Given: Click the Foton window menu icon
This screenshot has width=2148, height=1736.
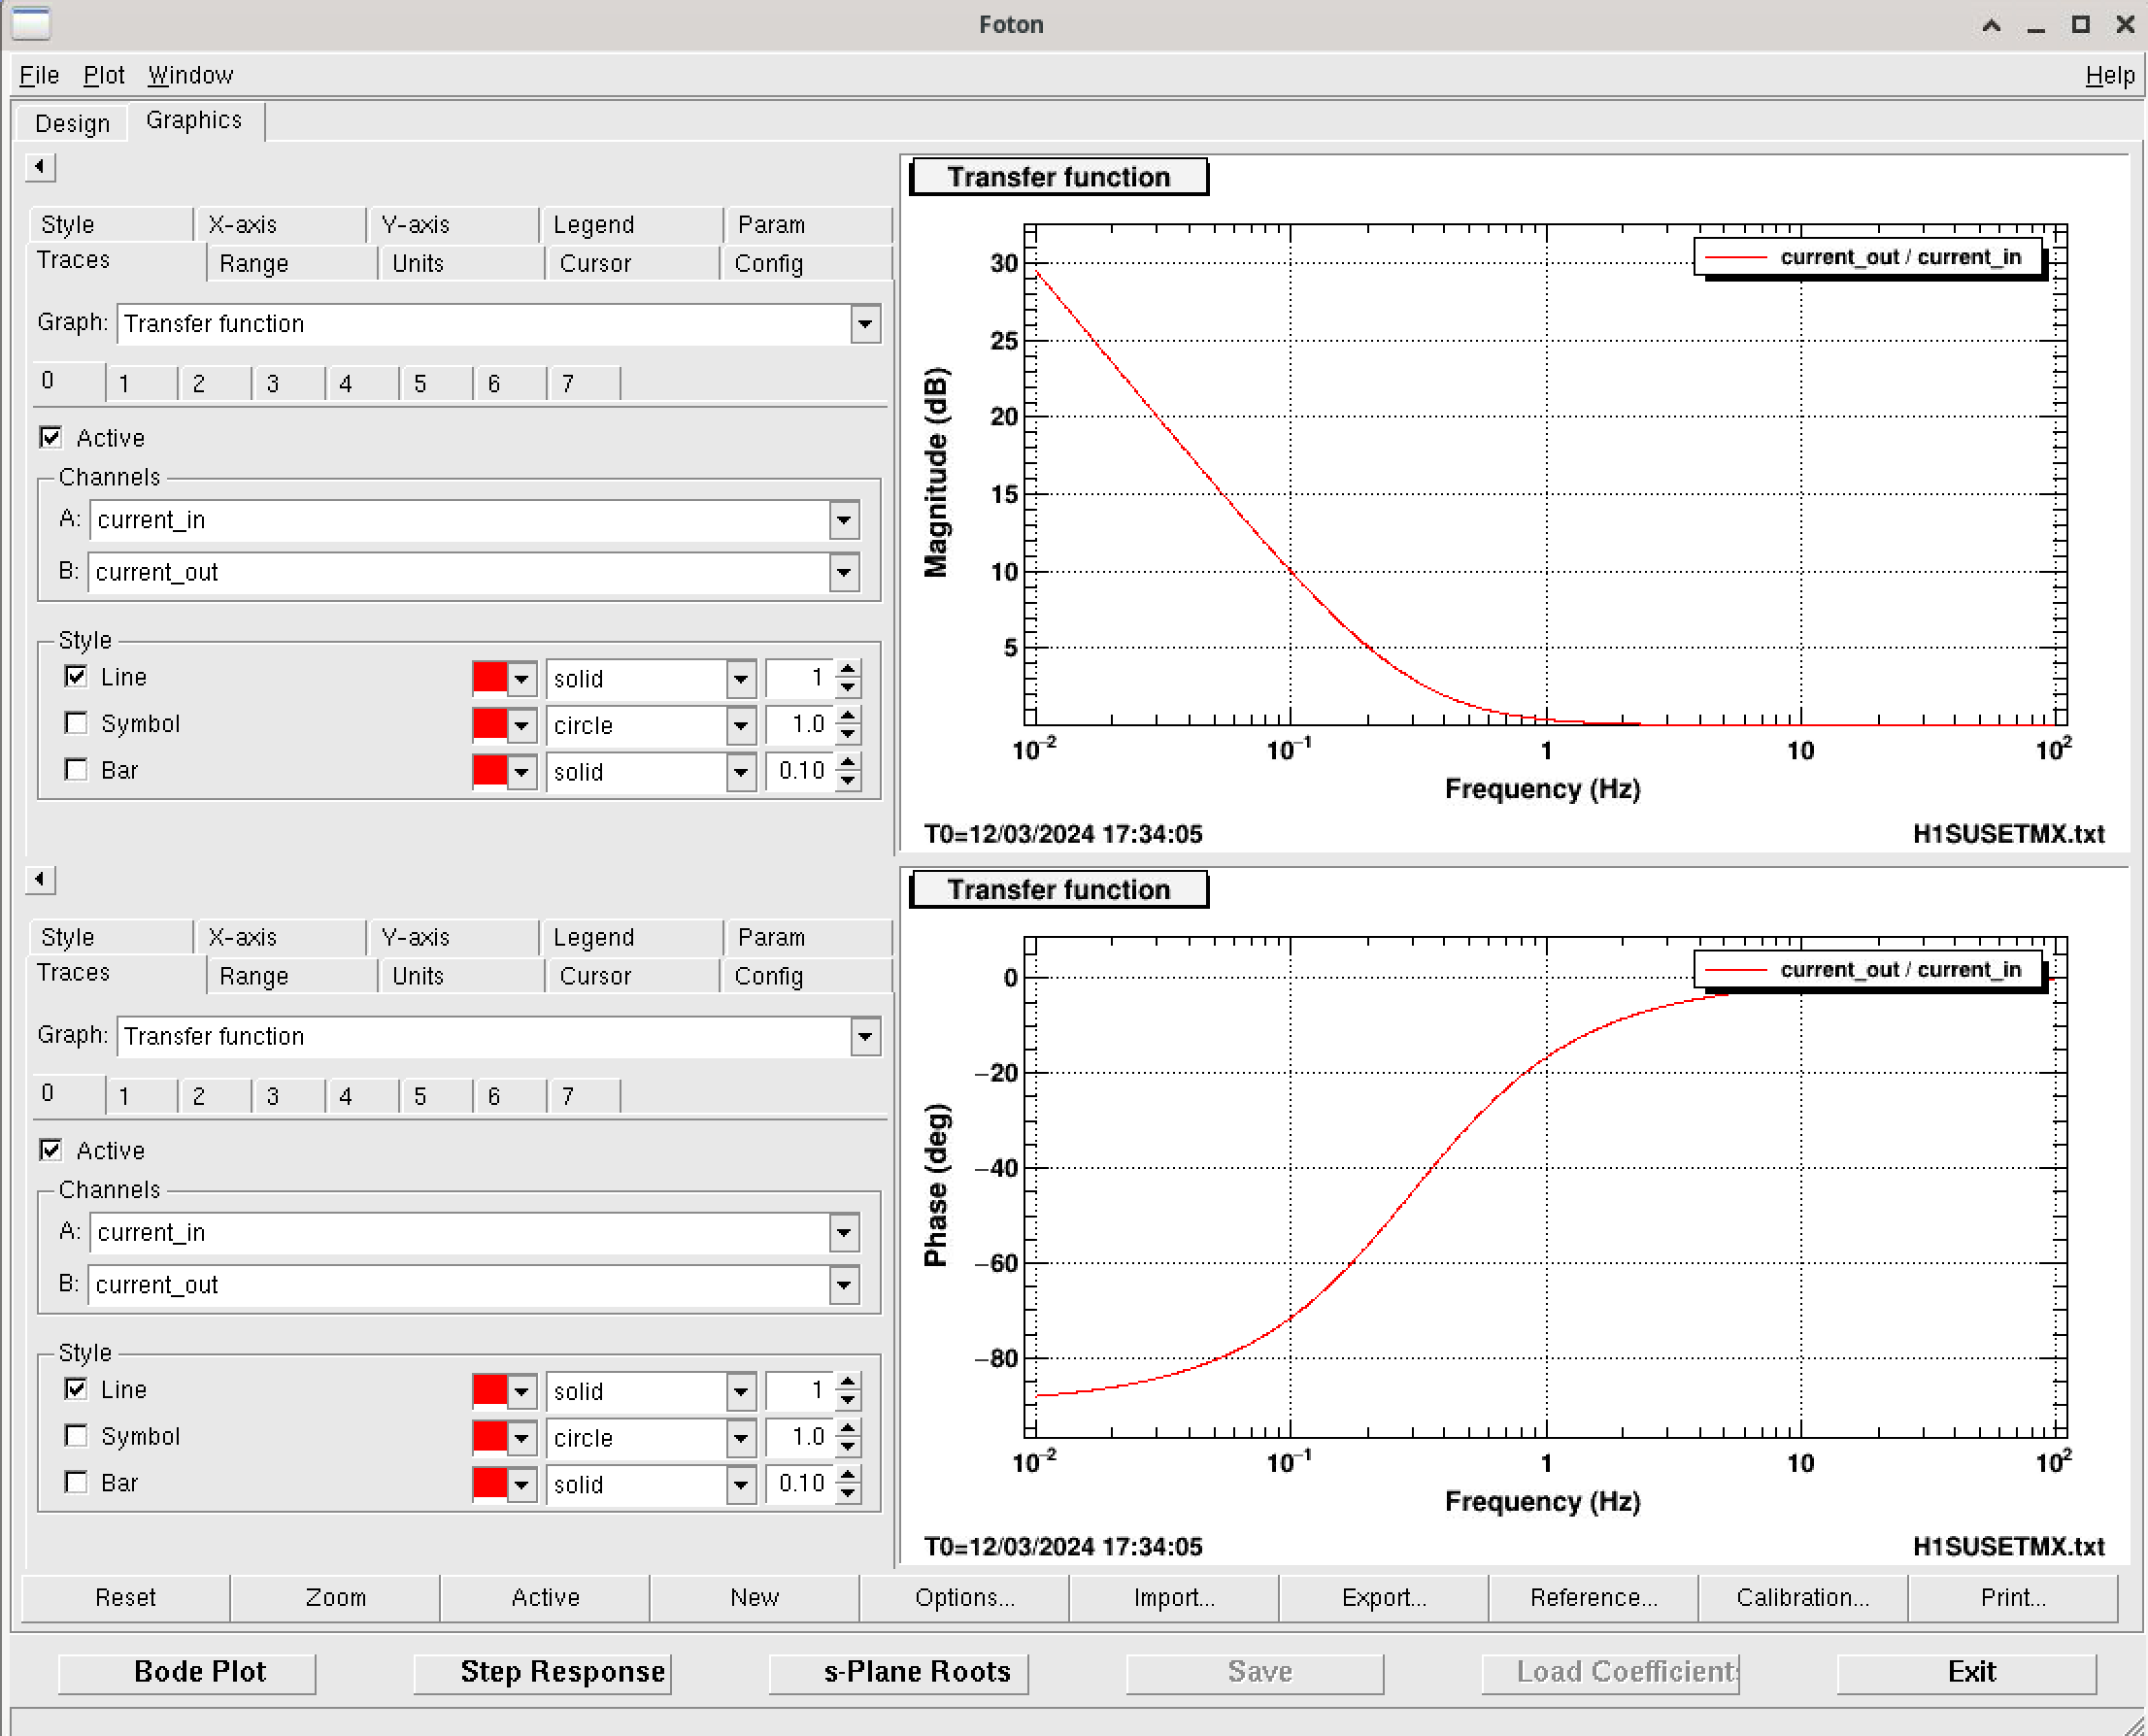Looking at the screenshot, I should (x=31, y=23).
